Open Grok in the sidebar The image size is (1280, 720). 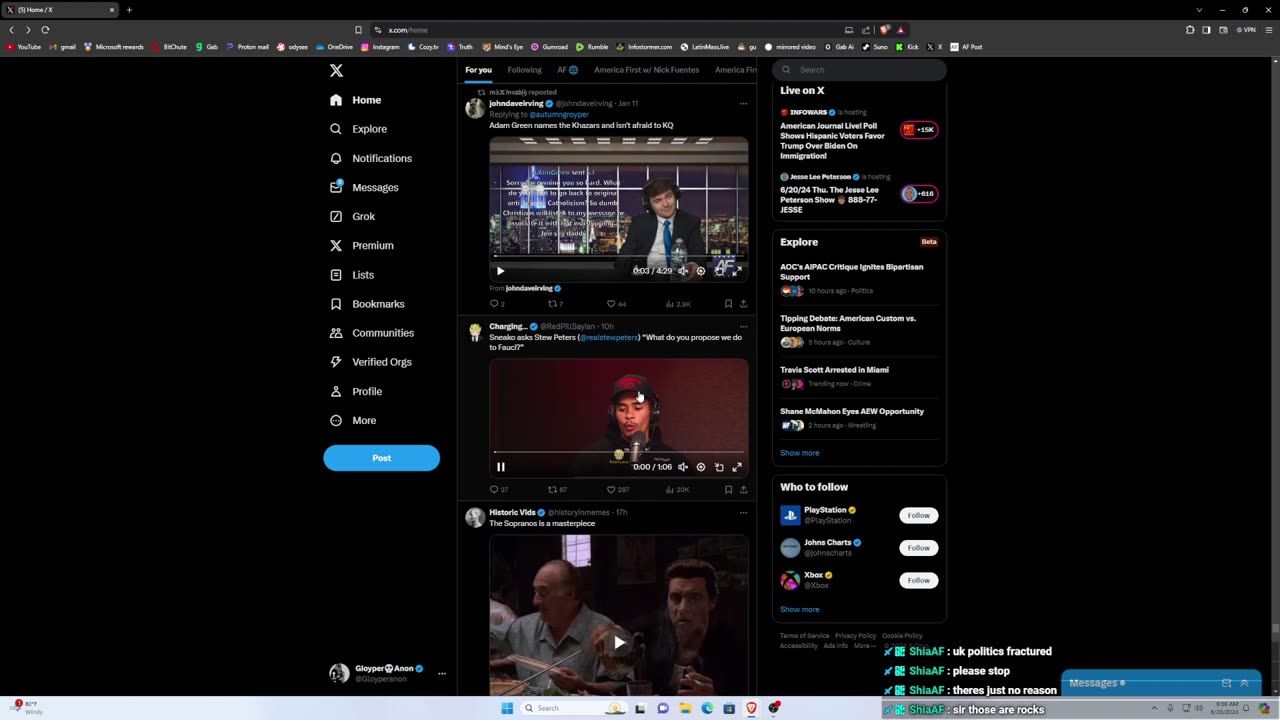point(352,216)
